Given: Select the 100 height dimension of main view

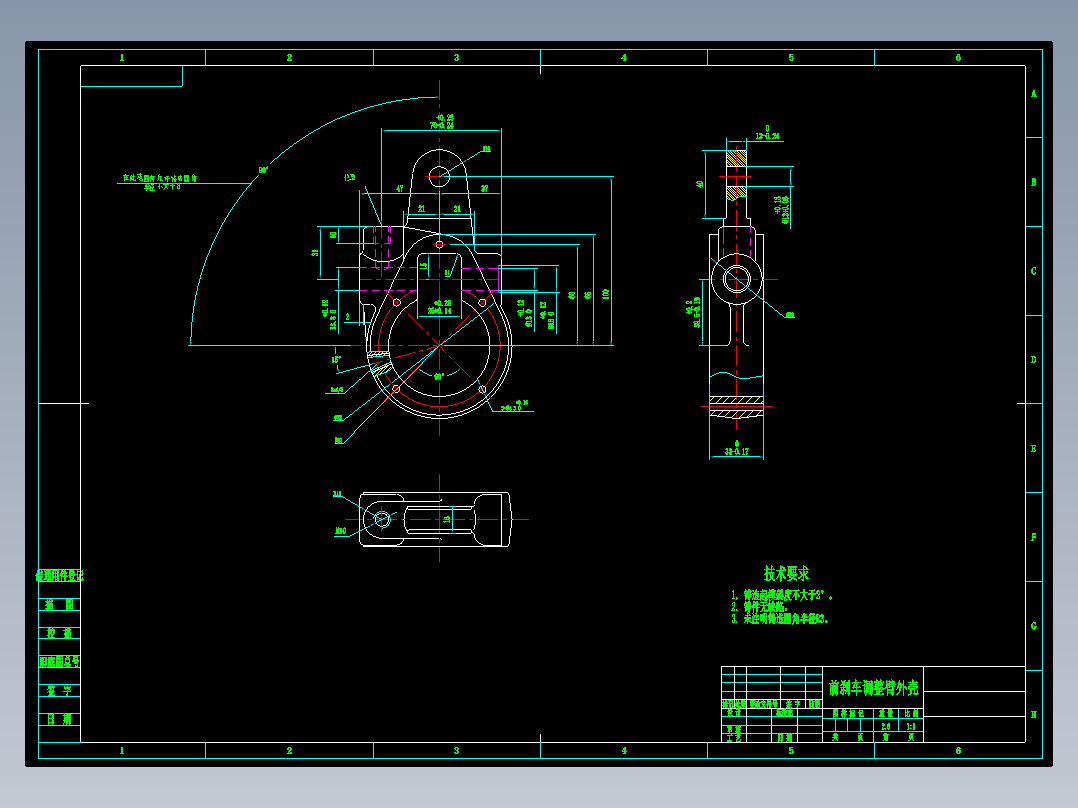Looking at the screenshot, I should [606, 294].
